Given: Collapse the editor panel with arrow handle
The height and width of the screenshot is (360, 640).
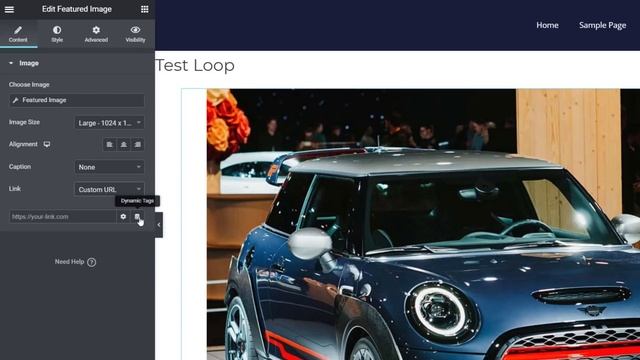Looking at the screenshot, I should pos(159,225).
